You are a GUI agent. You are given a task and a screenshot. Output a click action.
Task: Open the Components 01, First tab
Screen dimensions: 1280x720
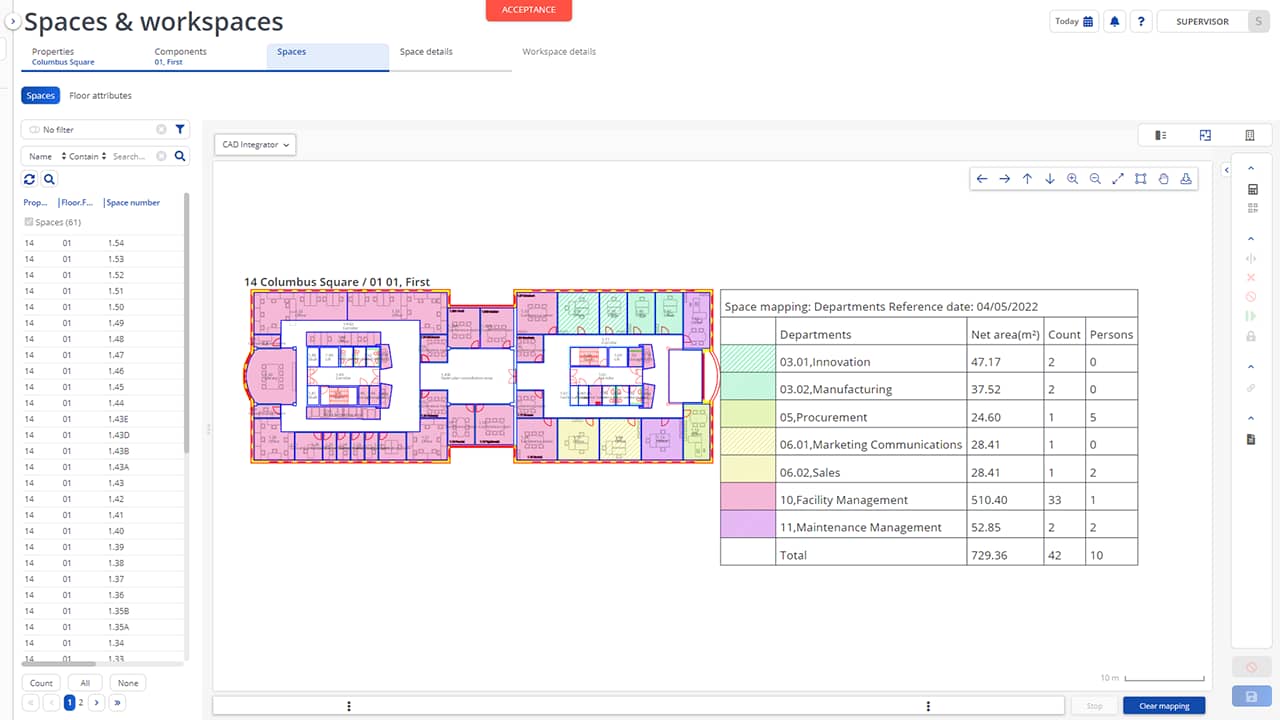[x=180, y=56]
